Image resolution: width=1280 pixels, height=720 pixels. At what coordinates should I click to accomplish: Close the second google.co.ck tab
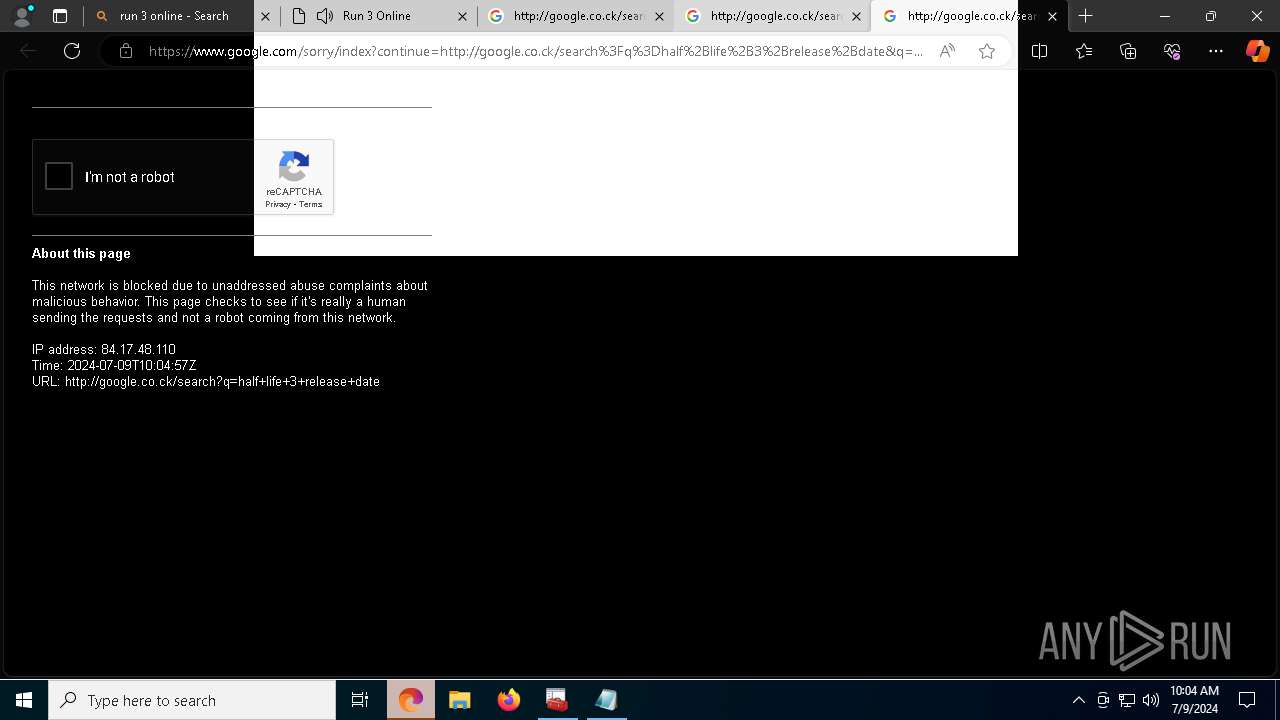(x=856, y=16)
